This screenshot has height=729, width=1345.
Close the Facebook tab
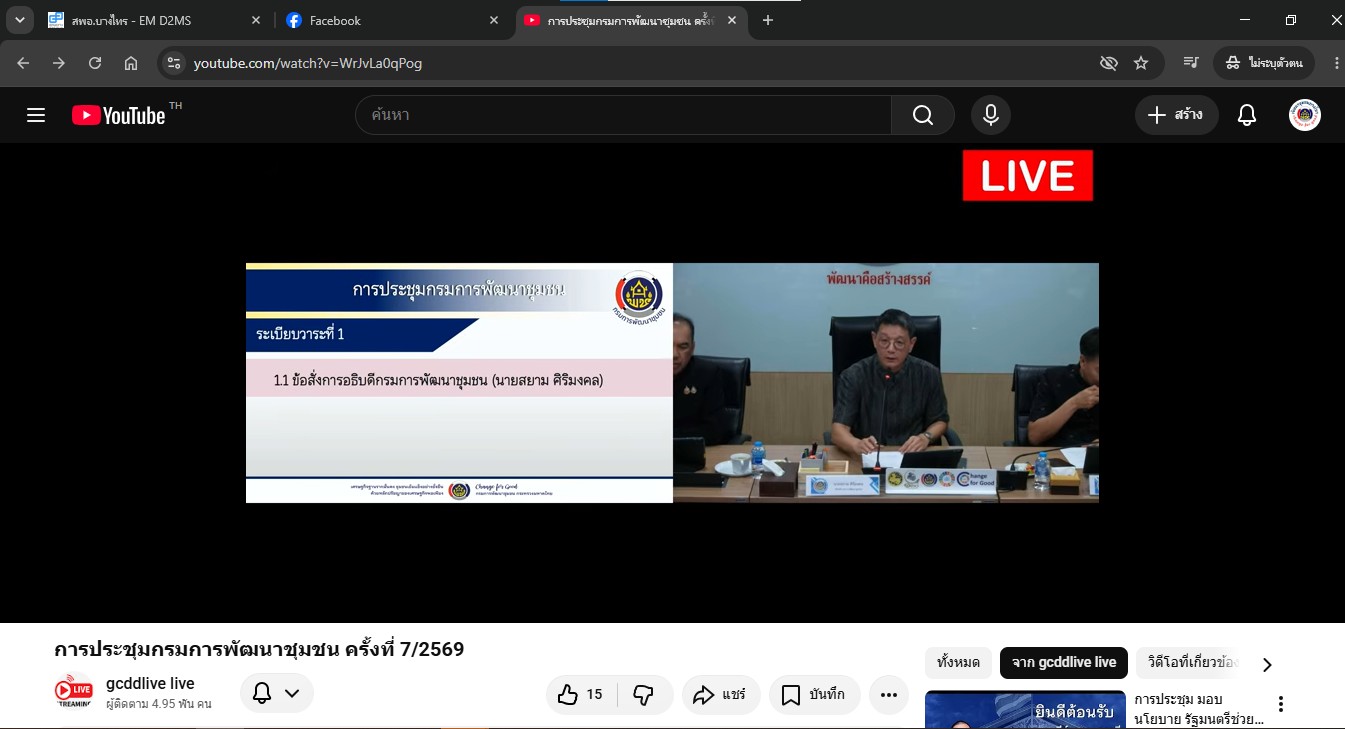point(494,20)
